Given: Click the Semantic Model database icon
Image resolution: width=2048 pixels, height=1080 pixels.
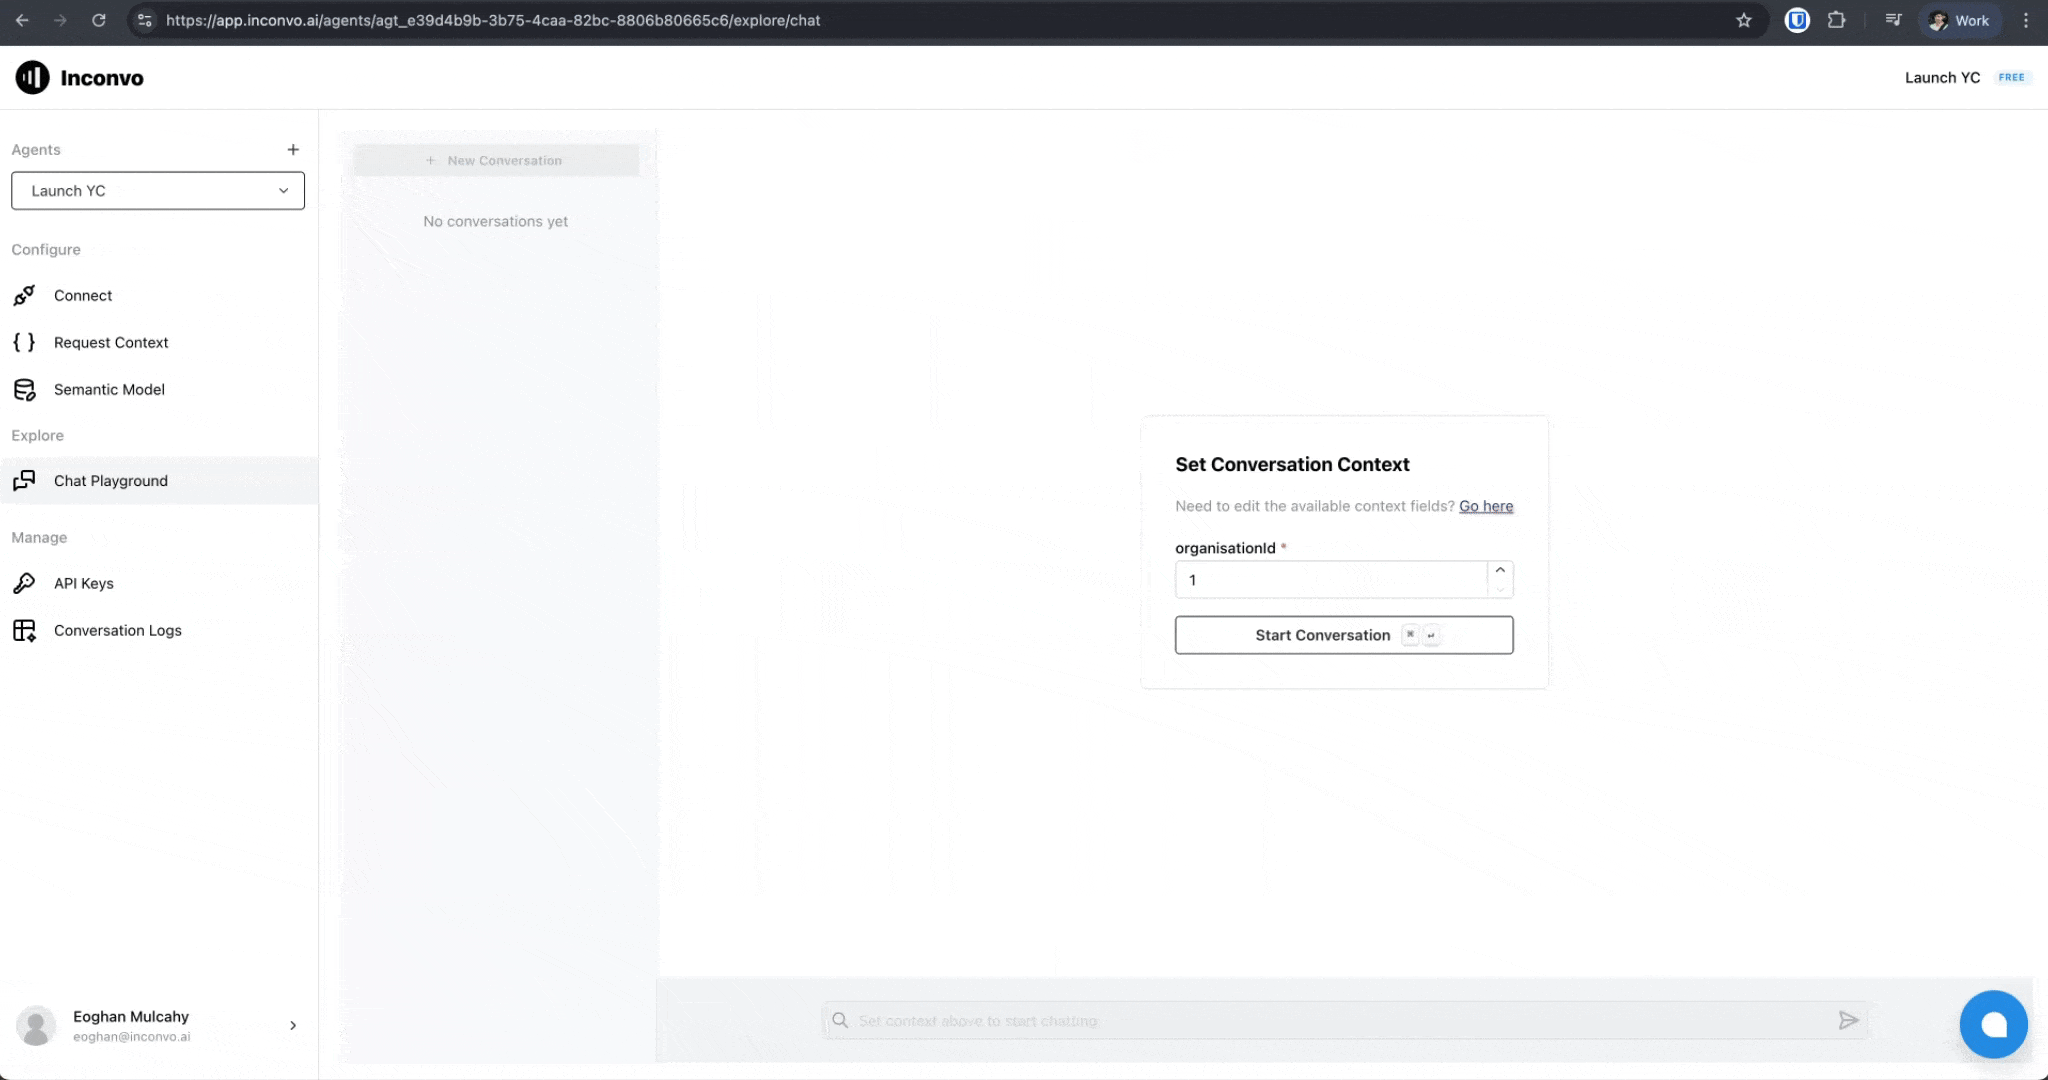Looking at the screenshot, I should pos(24,390).
